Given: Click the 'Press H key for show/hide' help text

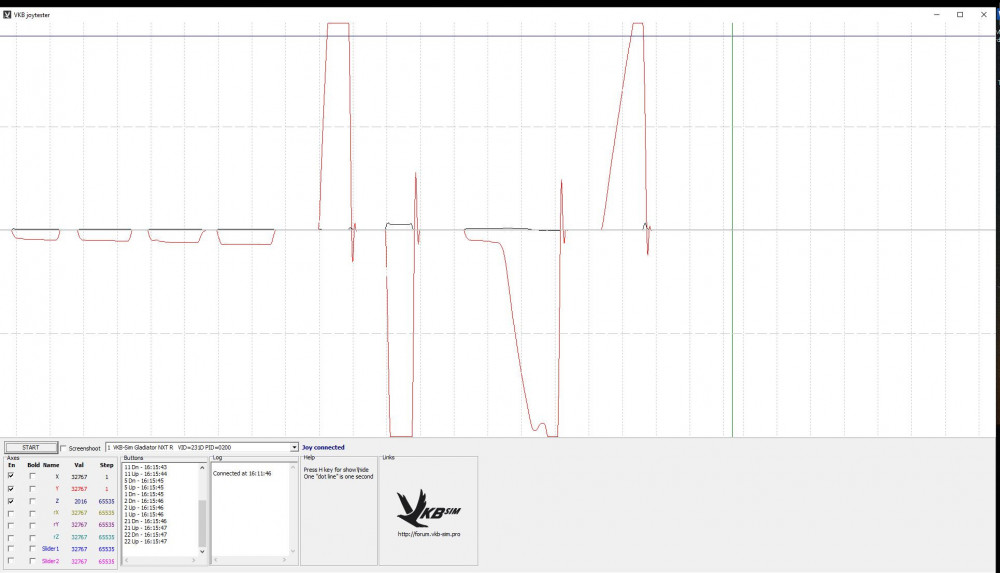Looking at the screenshot, I should pyautogui.click(x=336, y=470).
